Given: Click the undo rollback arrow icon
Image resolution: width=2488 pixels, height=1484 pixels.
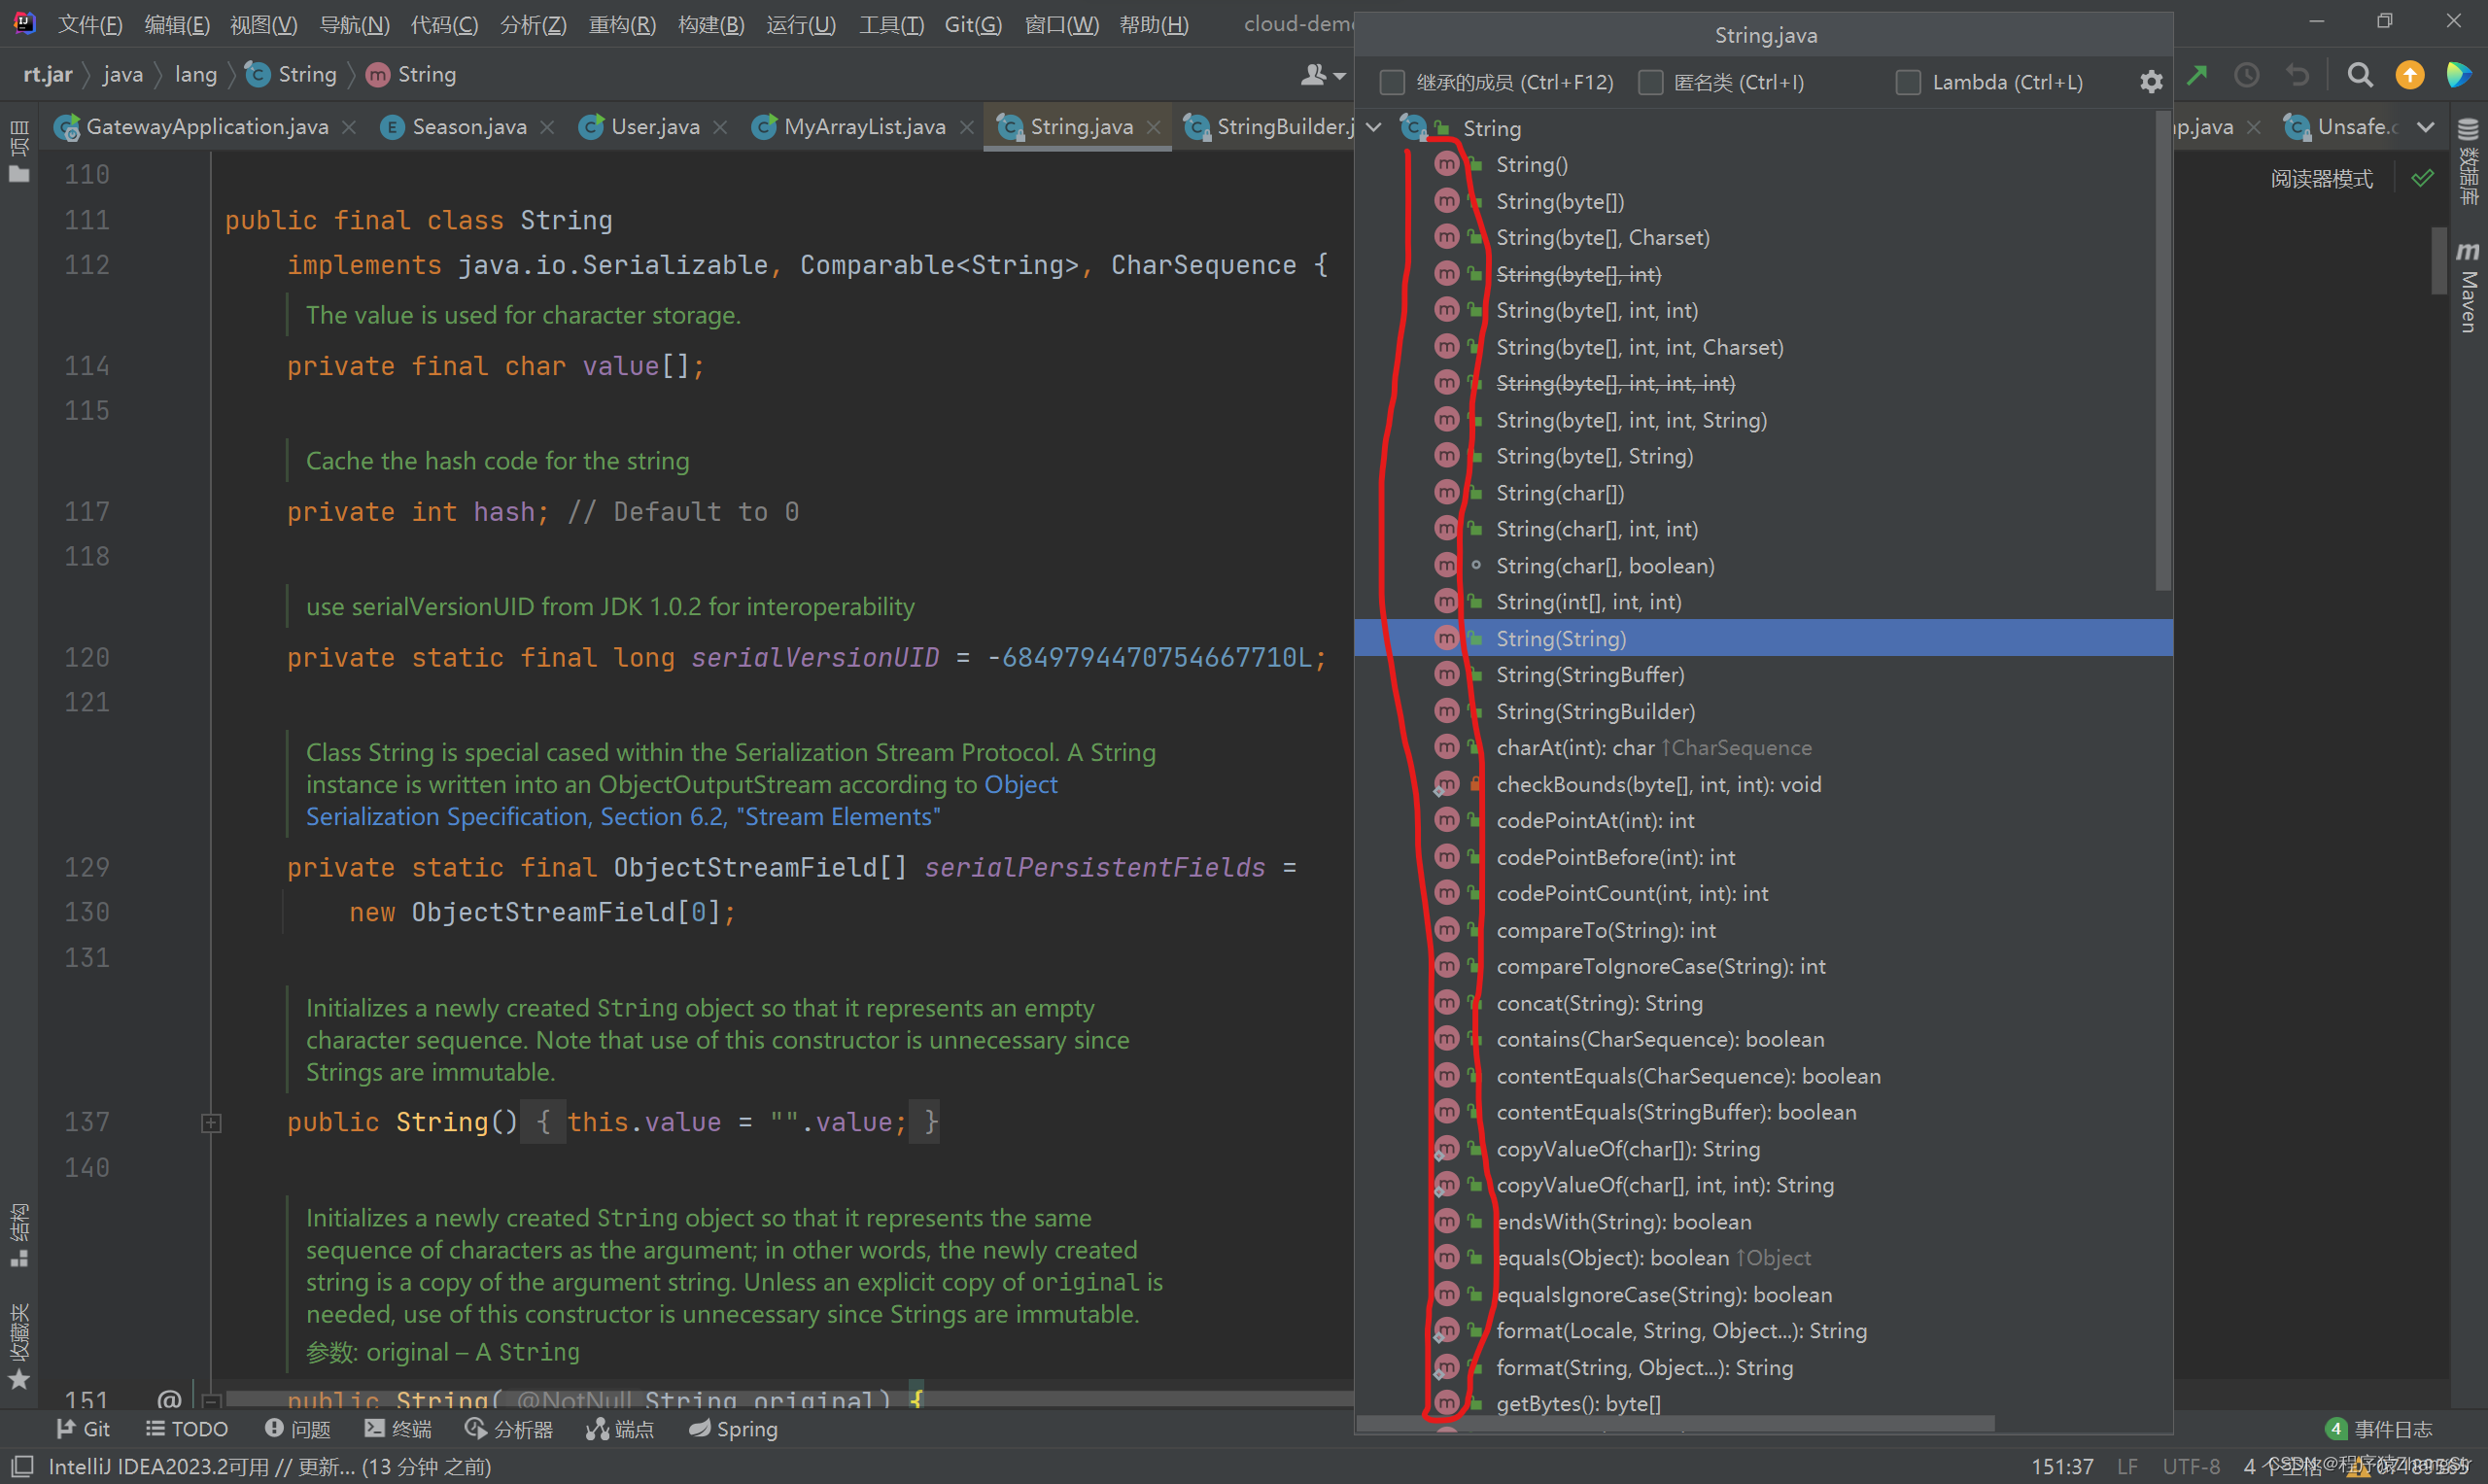Looking at the screenshot, I should (2298, 75).
